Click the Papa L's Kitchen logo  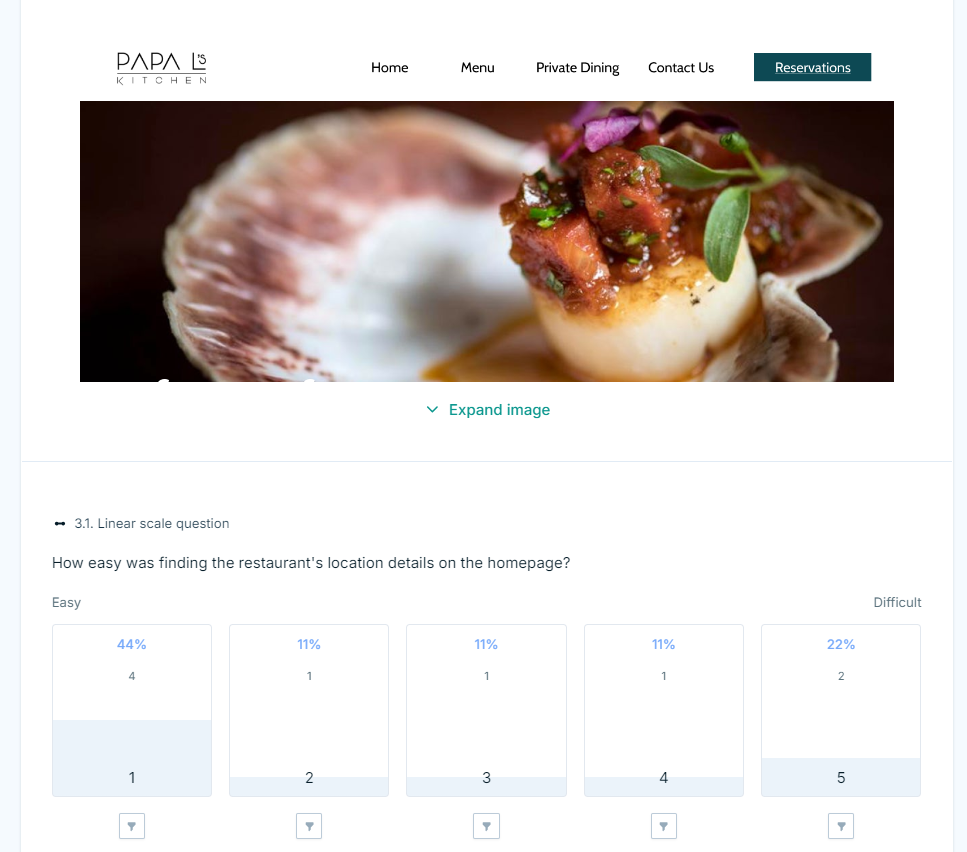tap(162, 68)
